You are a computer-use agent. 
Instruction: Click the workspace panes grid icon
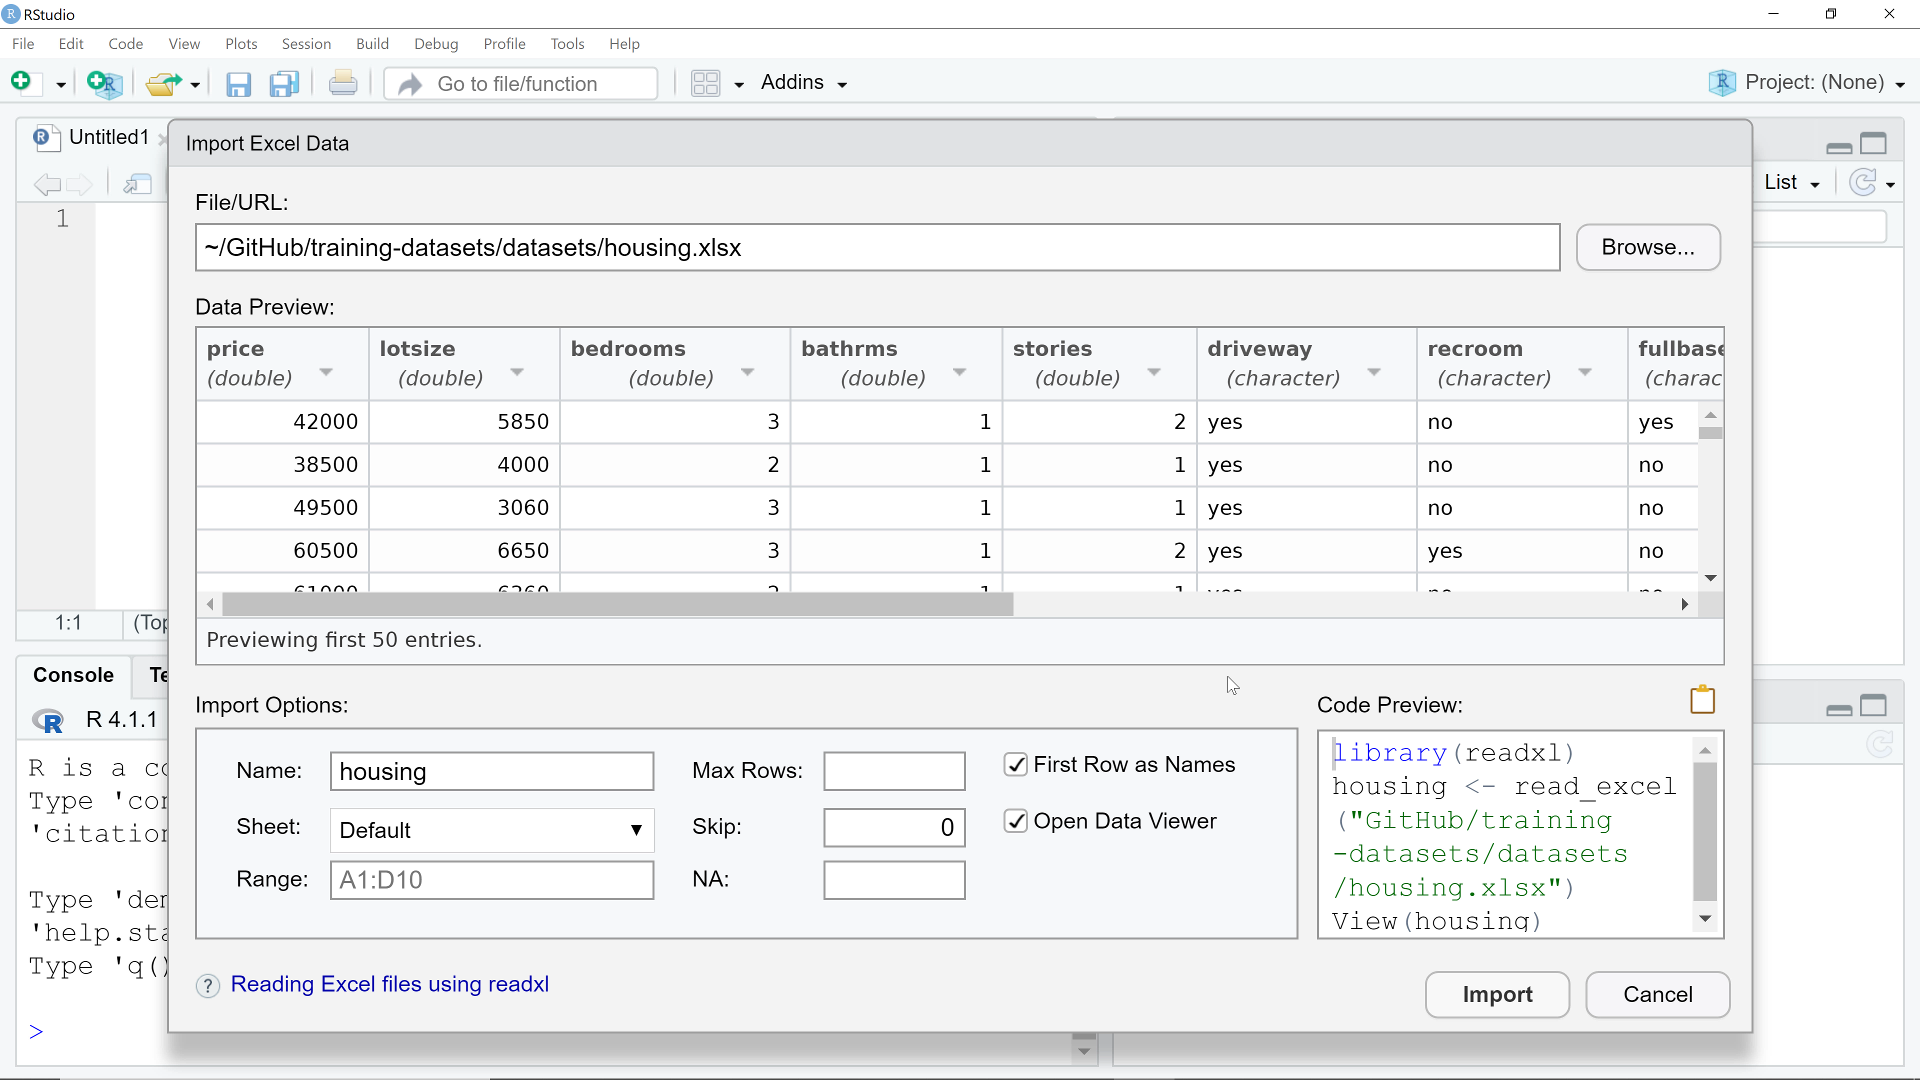tap(706, 83)
